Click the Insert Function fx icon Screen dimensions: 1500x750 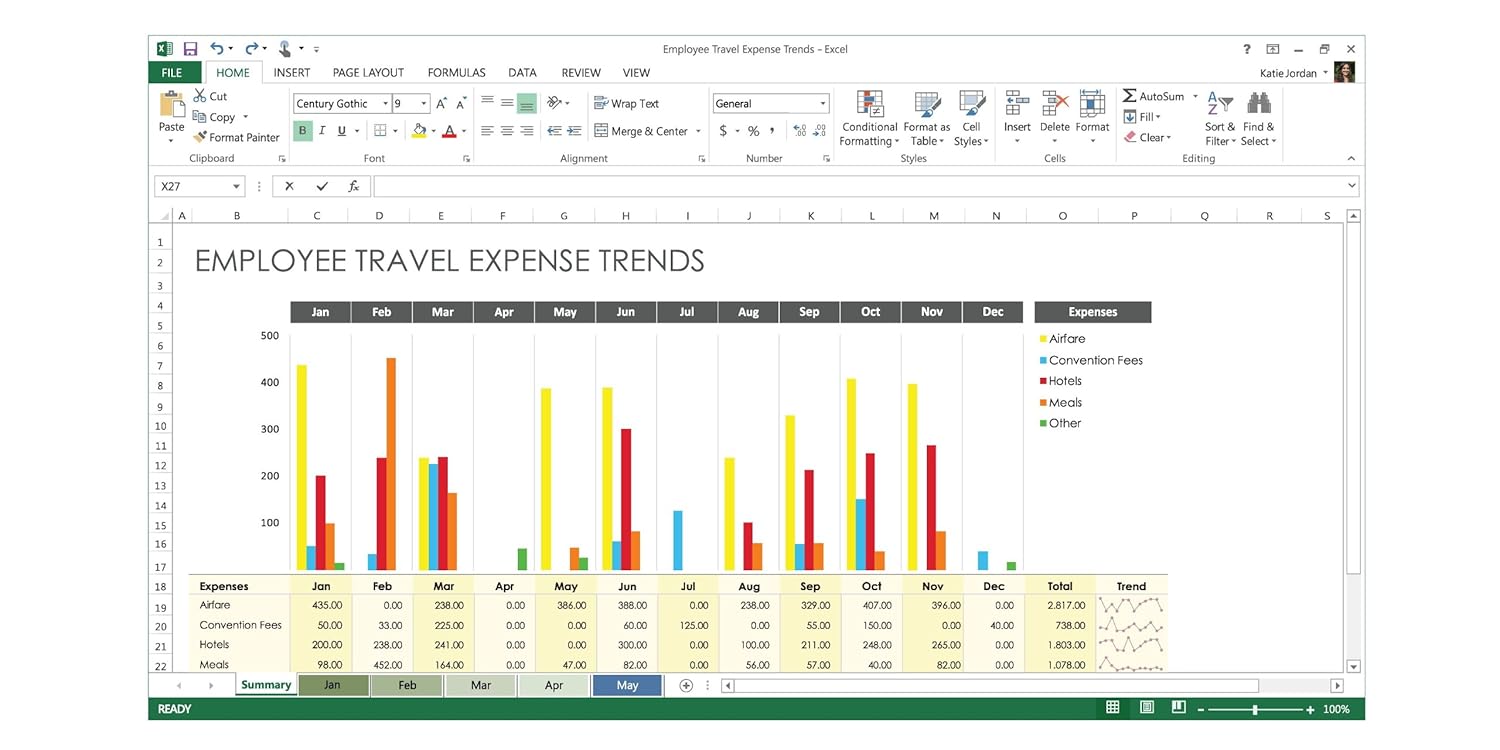(353, 186)
